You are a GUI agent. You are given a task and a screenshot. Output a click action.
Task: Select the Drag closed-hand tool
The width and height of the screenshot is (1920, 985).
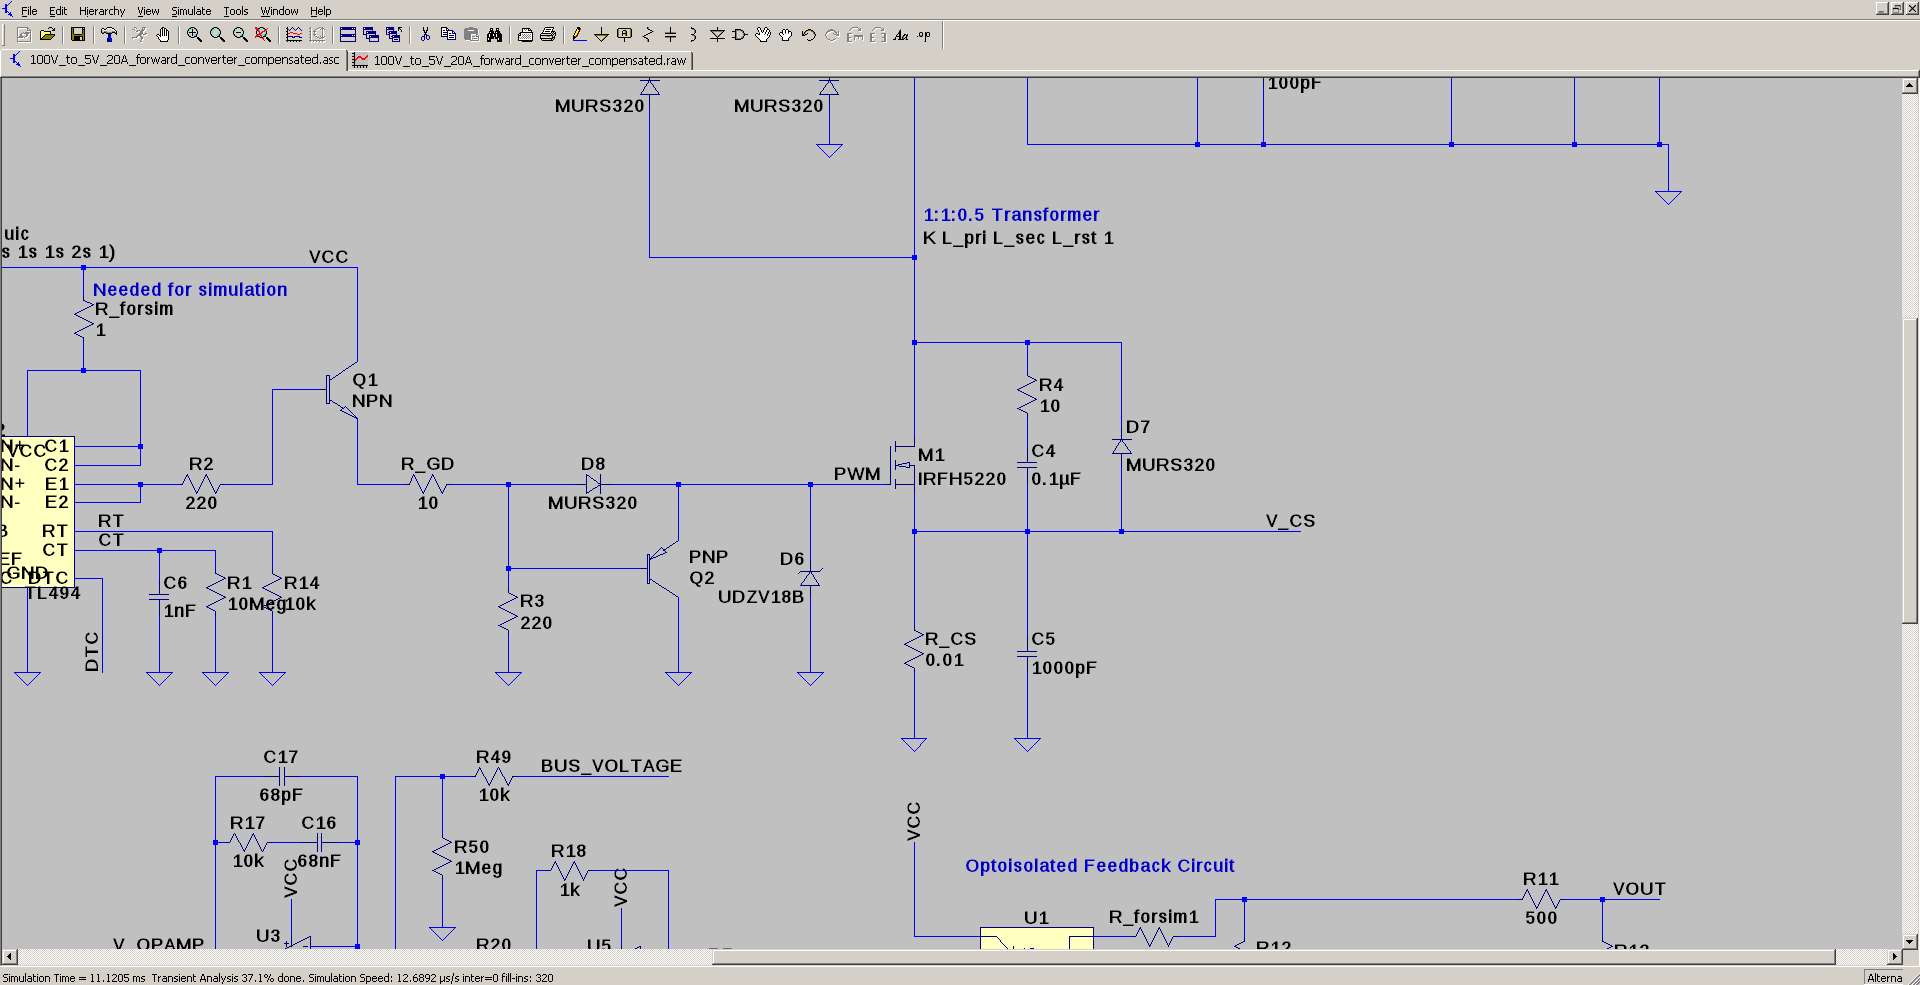(786, 35)
